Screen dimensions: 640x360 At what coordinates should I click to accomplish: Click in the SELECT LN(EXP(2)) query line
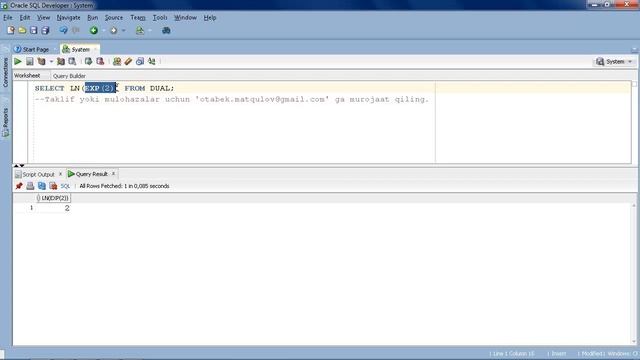pos(104,88)
